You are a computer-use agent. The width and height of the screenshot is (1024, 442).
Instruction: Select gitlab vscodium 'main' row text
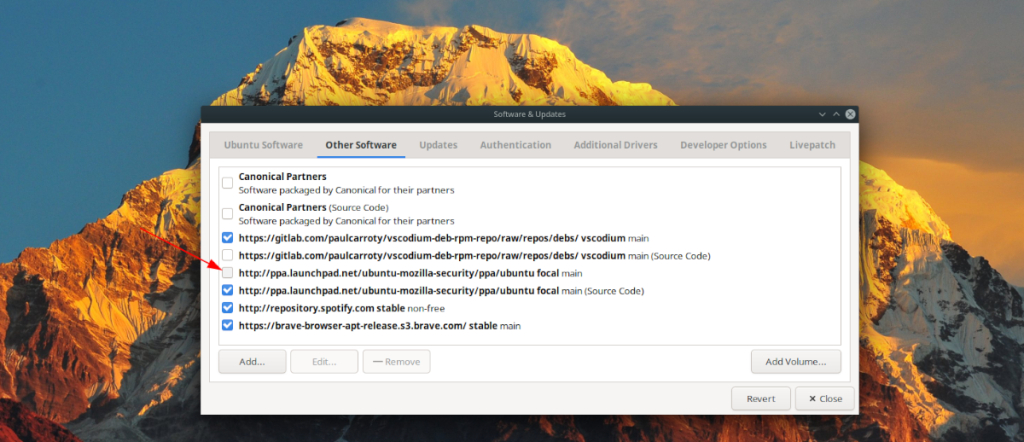pyautogui.click(x=443, y=238)
